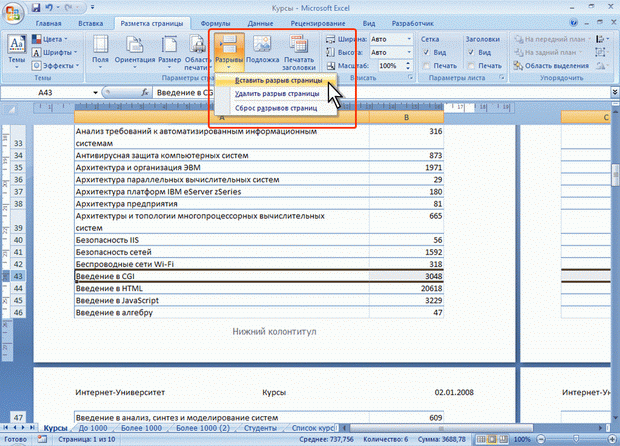
Task: Switch to the Вставка ribbon tab
Action: [91, 24]
